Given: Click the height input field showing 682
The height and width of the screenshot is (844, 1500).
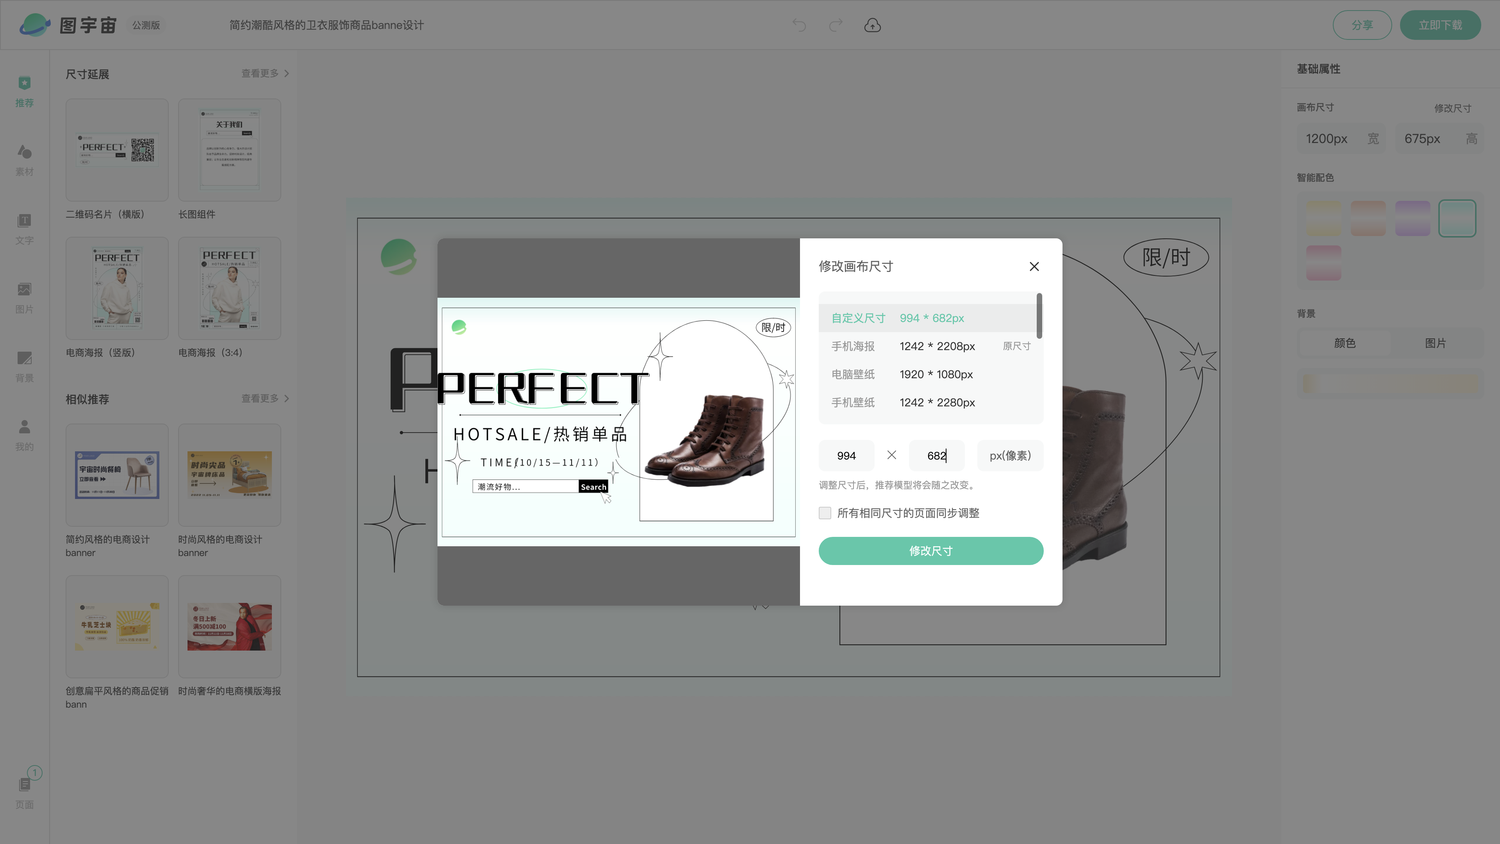Looking at the screenshot, I should click(x=937, y=455).
